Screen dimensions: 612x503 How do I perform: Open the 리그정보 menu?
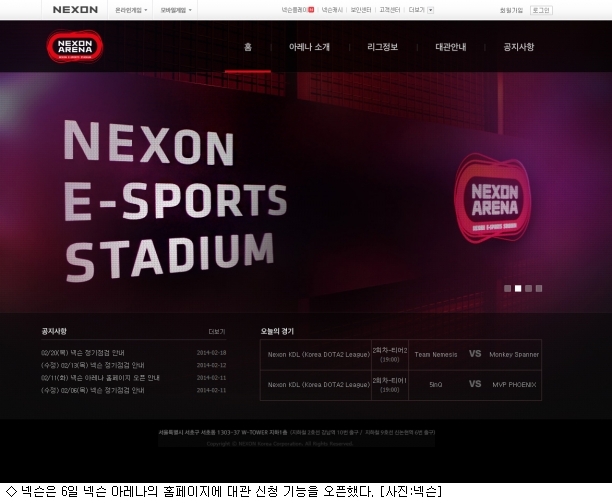click(382, 47)
